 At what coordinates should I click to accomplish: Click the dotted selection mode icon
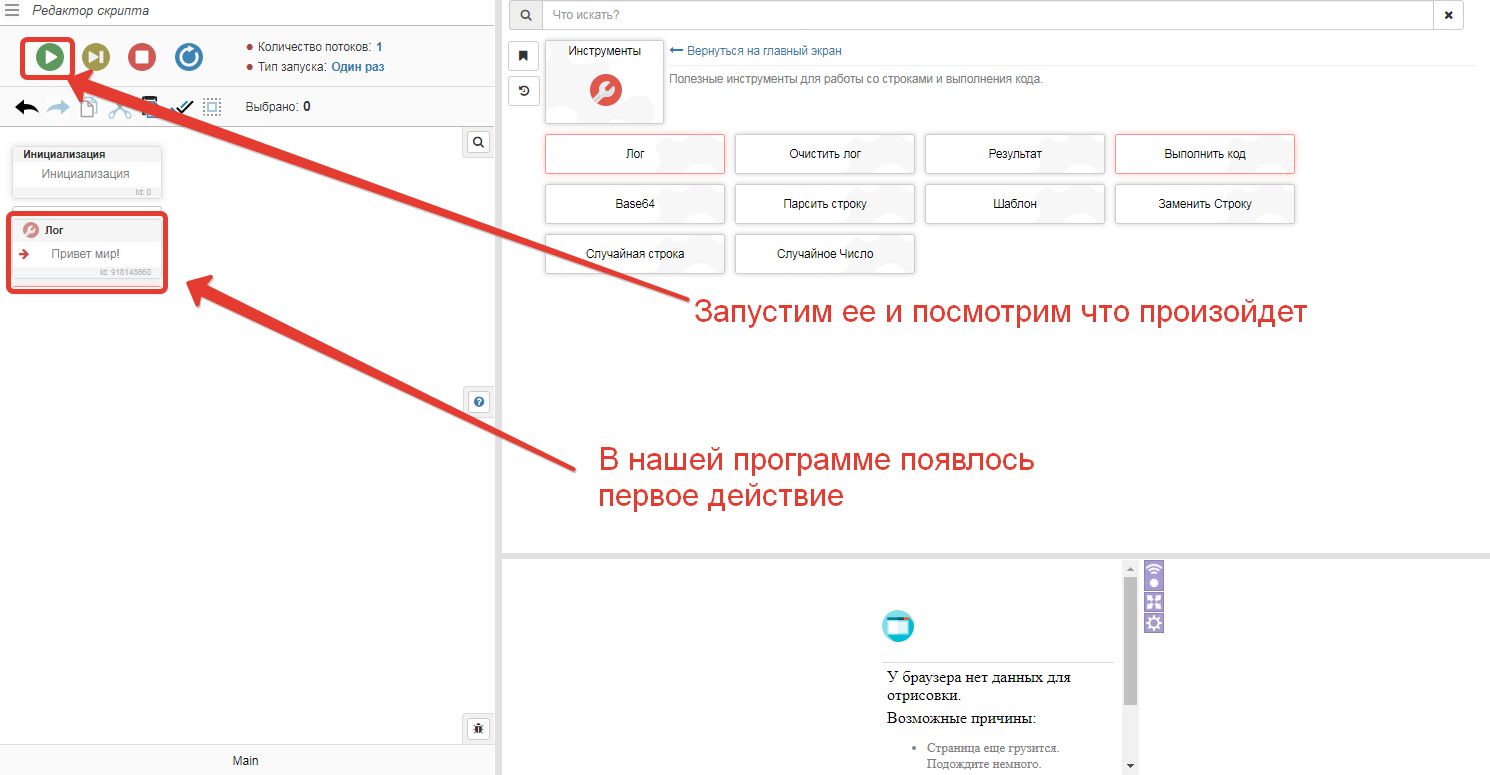(212, 107)
